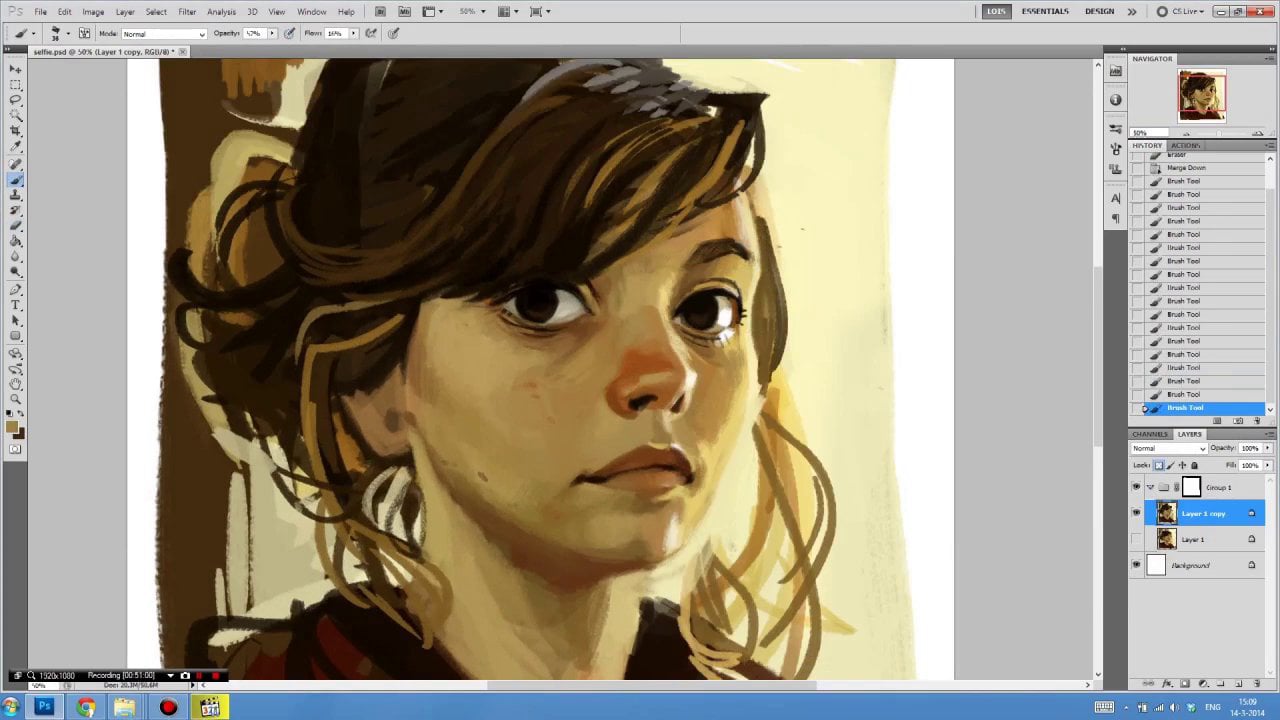
Task: Select the Type tool
Action: [16, 305]
